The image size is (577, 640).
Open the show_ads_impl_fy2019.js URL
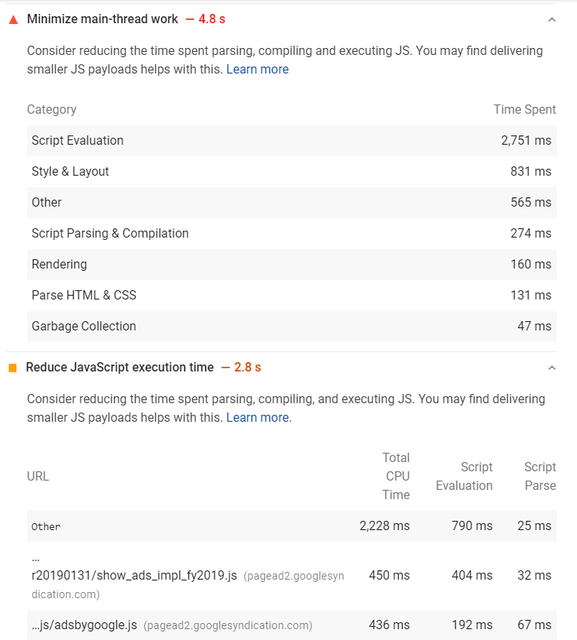coord(134,576)
